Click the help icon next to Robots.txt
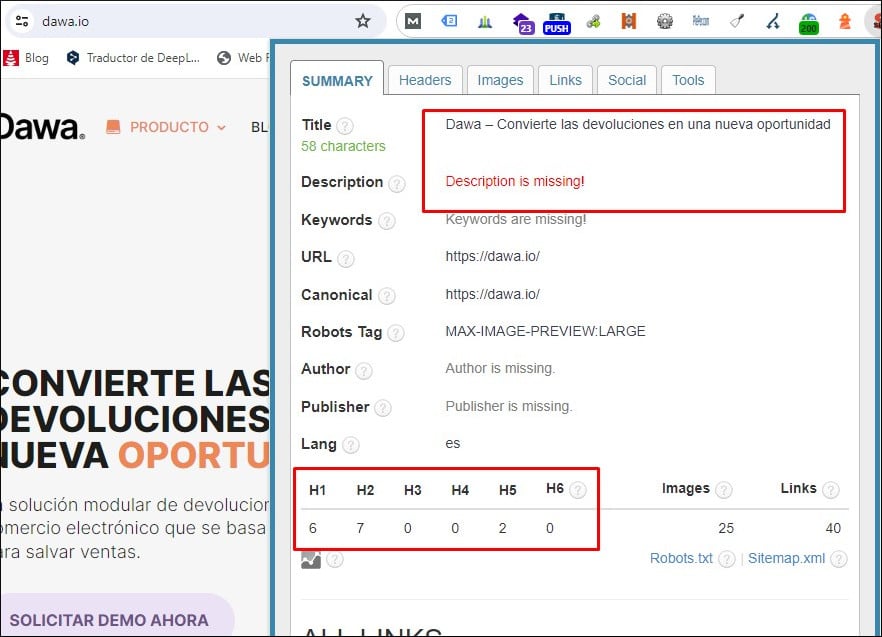The width and height of the screenshot is (882, 637). pyautogui.click(x=727, y=559)
